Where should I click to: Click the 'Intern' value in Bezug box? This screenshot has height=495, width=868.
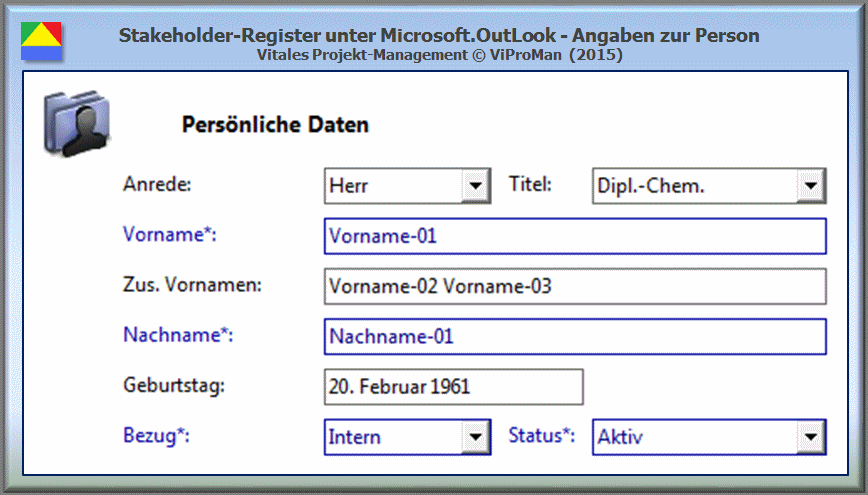click(354, 437)
